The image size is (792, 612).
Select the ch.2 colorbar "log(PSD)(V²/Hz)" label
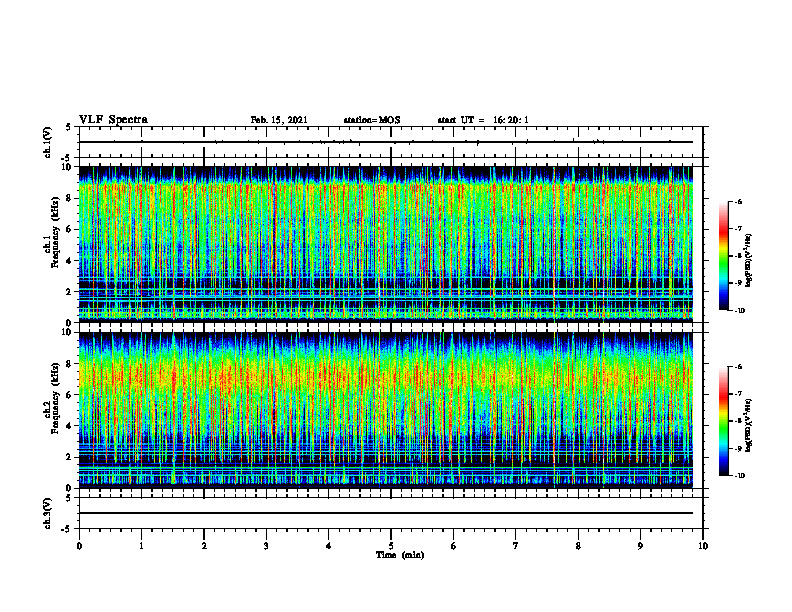click(x=749, y=425)
